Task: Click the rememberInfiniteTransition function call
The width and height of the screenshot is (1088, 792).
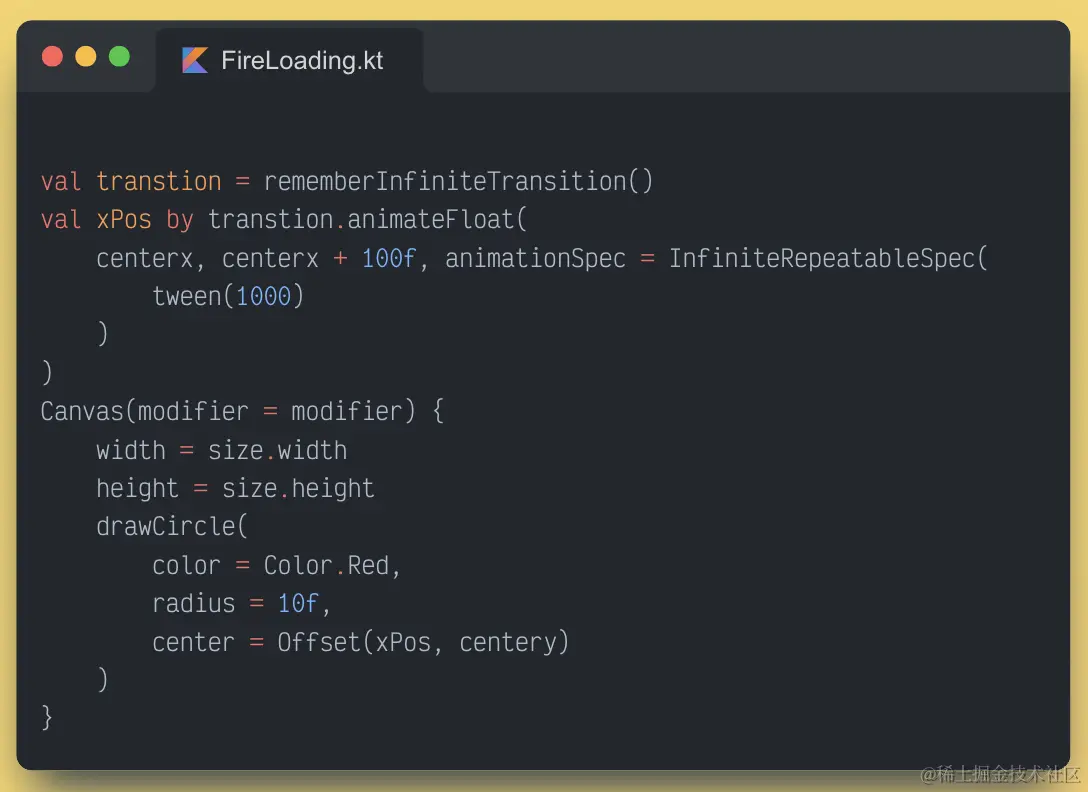Action: [x=445, y=181]
